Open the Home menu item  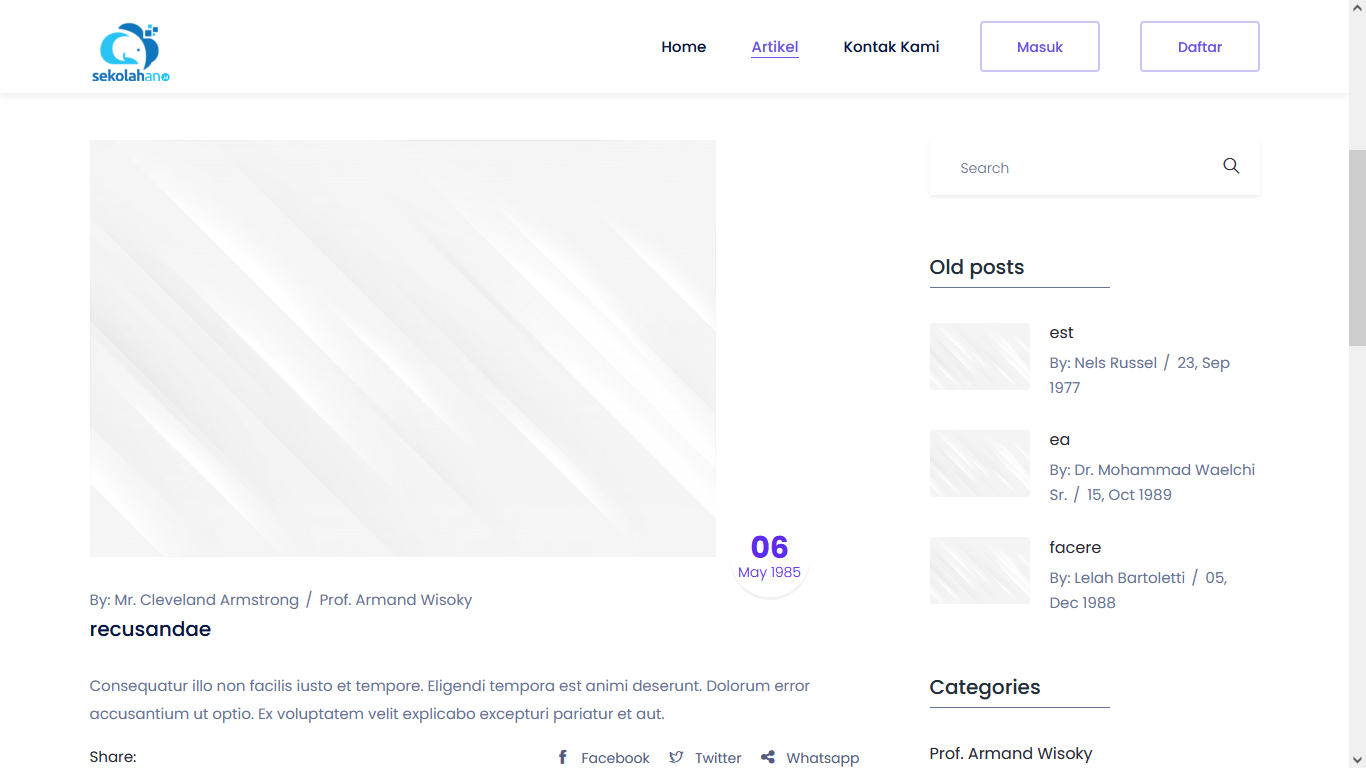pyautogui.click(x=683, y=47)
